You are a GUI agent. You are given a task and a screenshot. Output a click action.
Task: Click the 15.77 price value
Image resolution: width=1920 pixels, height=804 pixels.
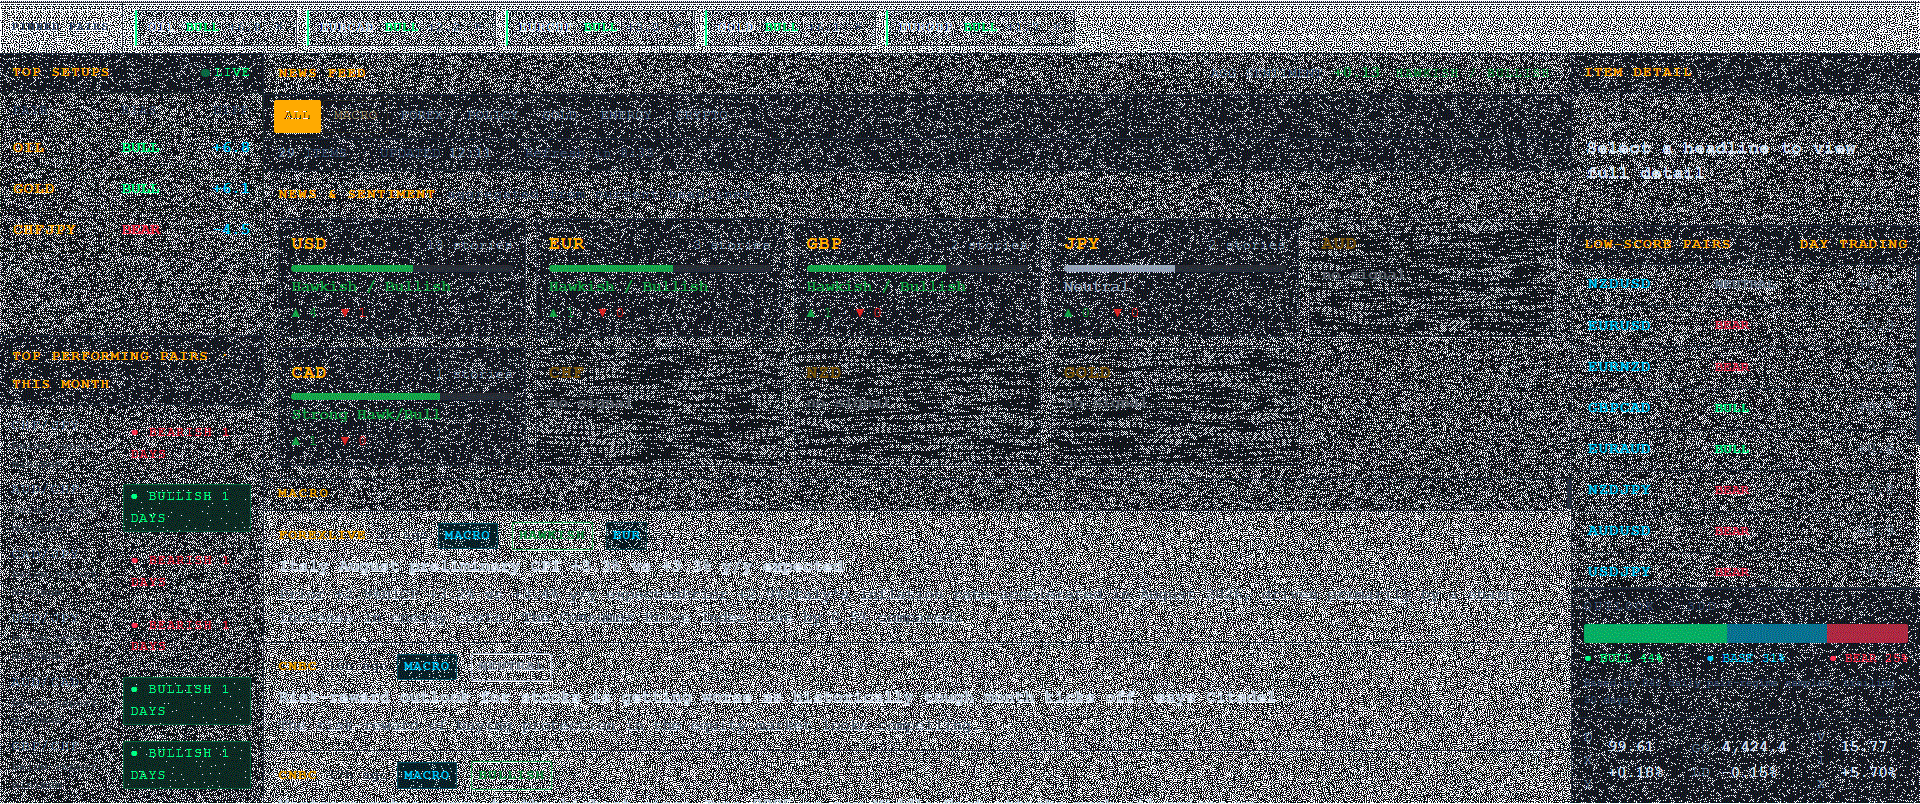1865,748
